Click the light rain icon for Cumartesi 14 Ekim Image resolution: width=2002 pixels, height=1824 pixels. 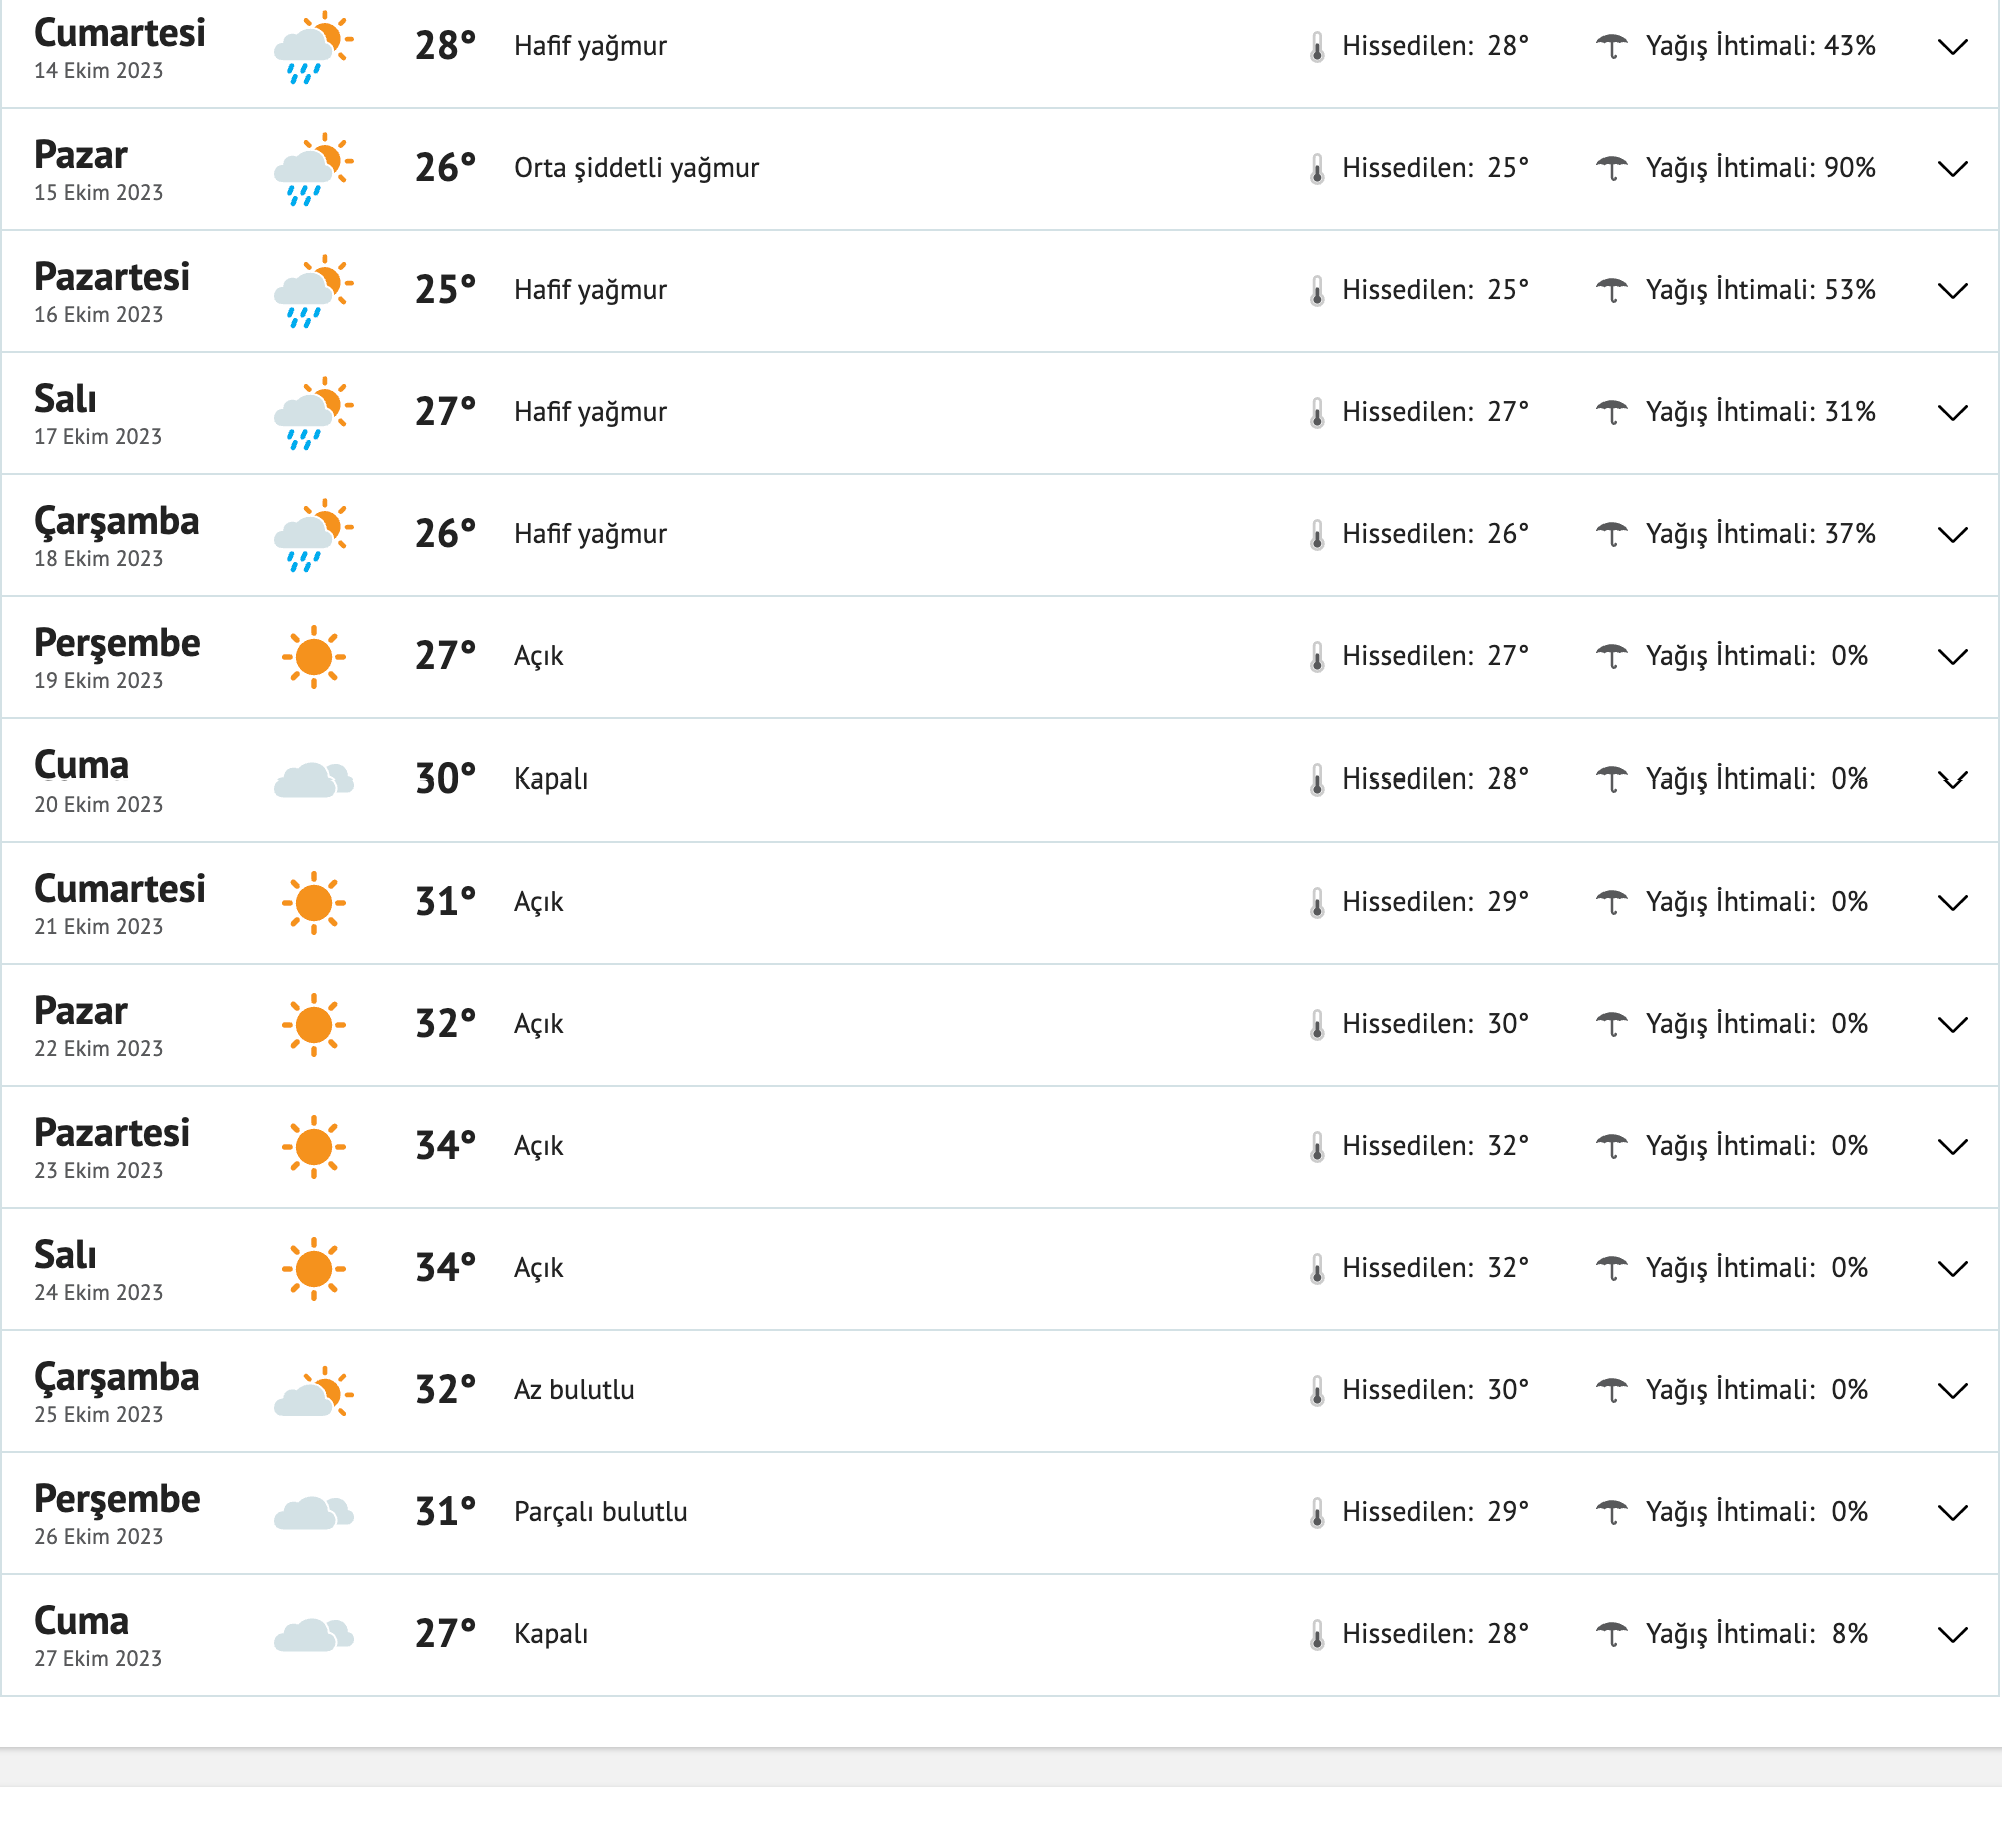(x=312, y=45)
